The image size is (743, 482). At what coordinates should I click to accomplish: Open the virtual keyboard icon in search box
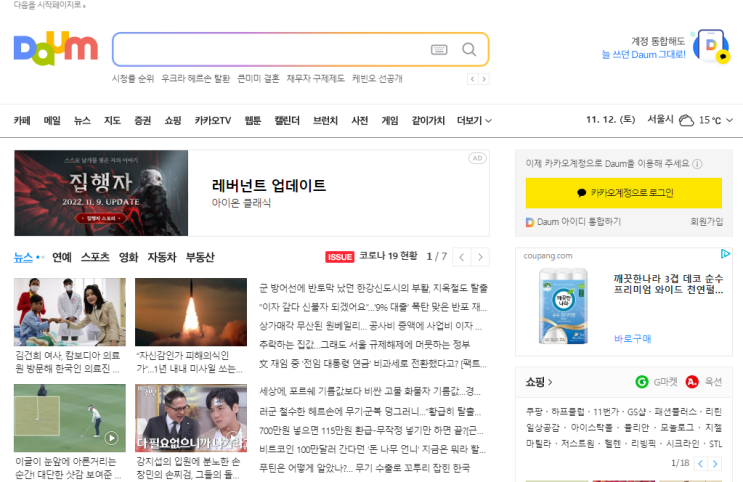pyautogui.click(x=439, y=49)
